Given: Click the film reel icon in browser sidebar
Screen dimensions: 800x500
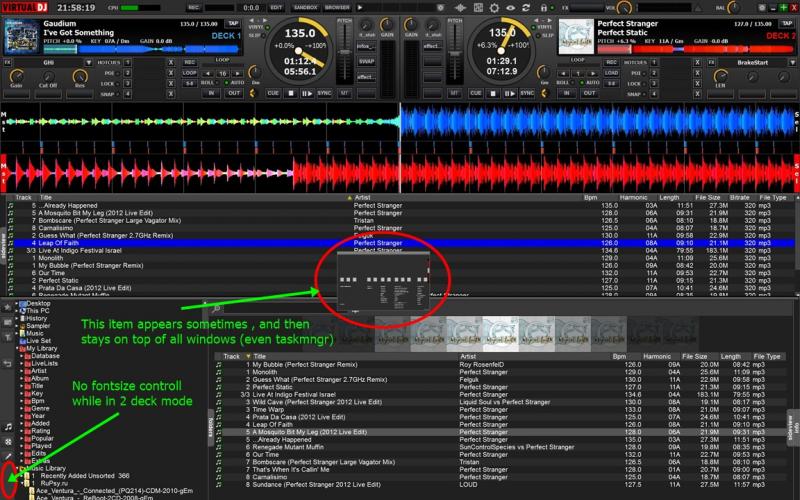Looking at the screenshot, I should pos(8,442).
